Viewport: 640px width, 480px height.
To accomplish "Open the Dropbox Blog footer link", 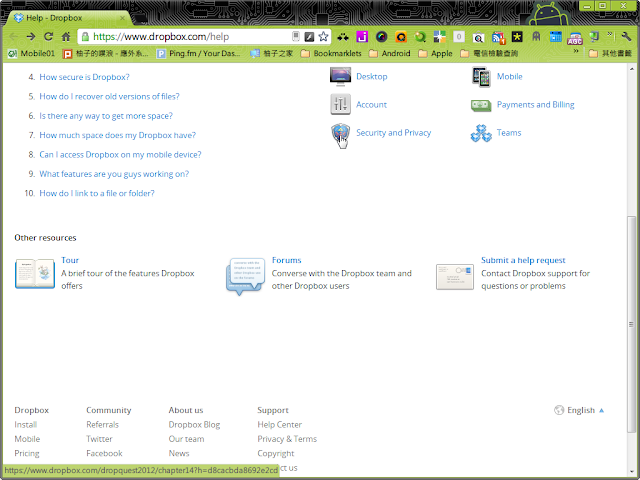I will 194,425.
